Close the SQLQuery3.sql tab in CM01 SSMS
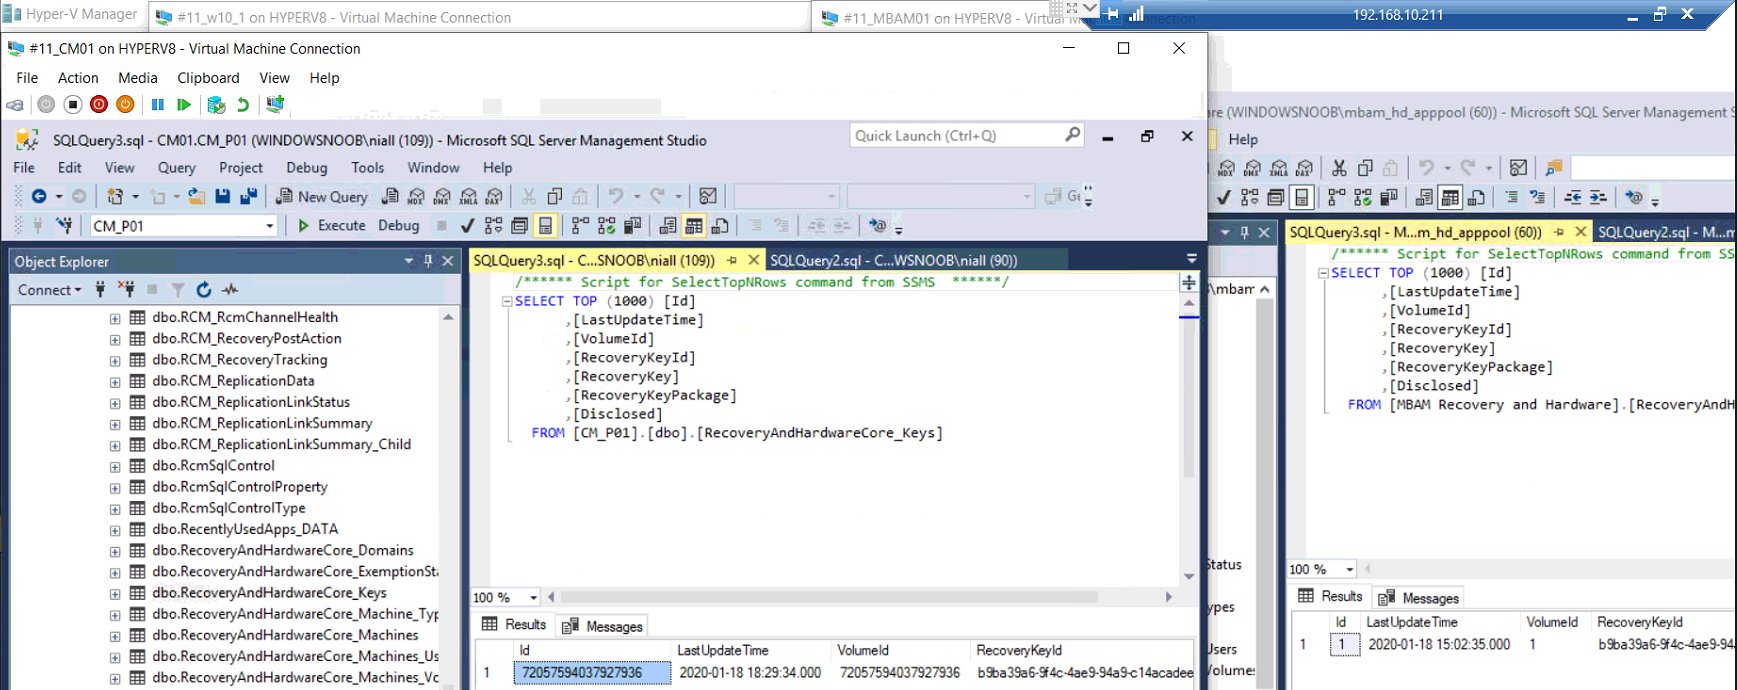The height and width of the screenshot is (690, 1737). [753, 260]
